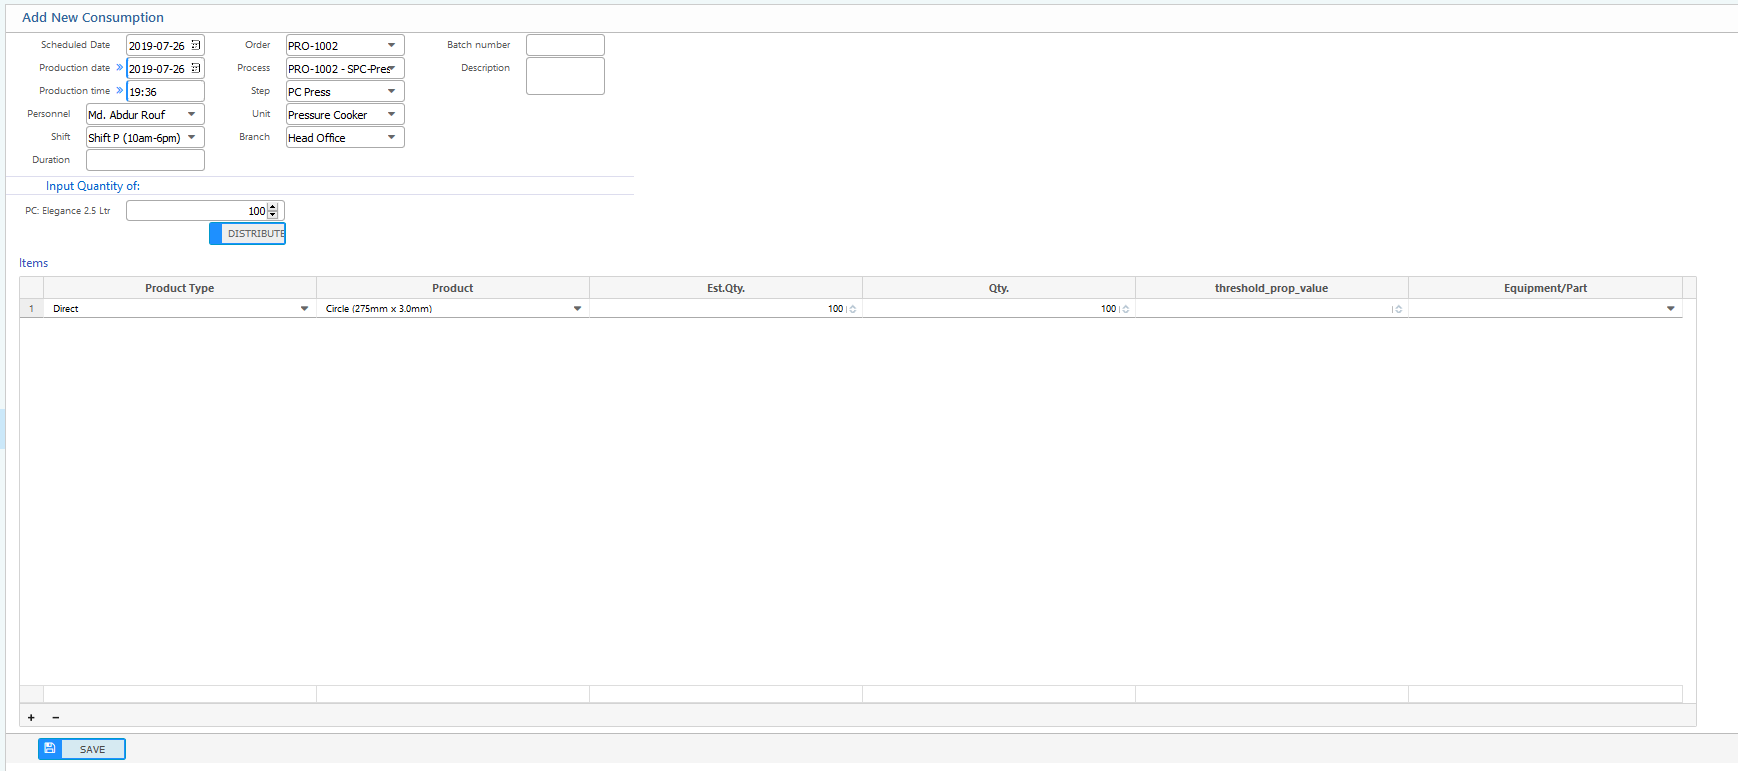Click into the Duration text field

pos(145,160)
